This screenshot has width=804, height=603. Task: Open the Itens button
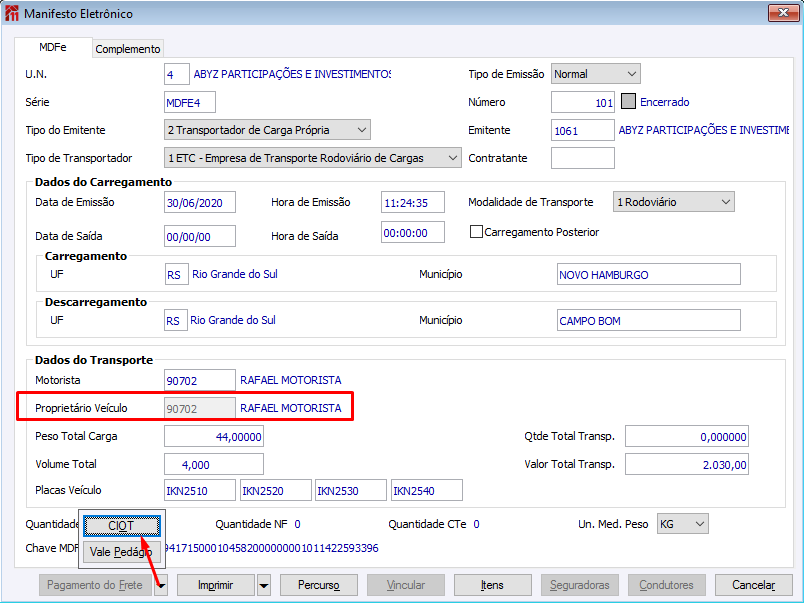coord(492,585)
